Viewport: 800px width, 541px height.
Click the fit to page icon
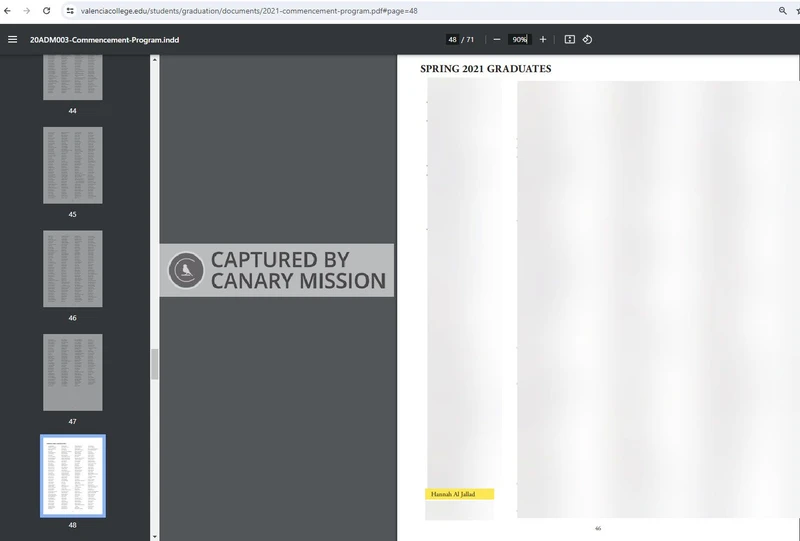point(569,40)
